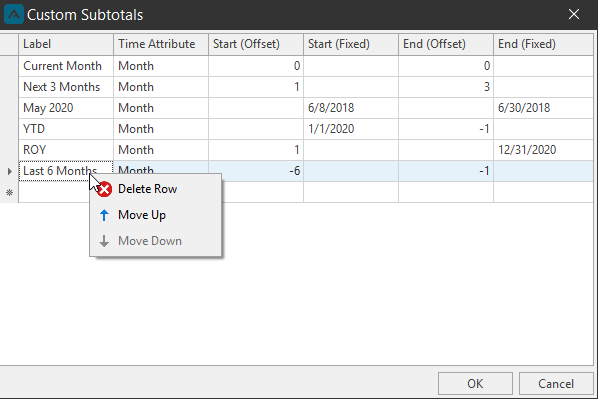Choose Move Up from the context menu
Image resolution: width=598 pixels, height=399 pixels.
156,215
